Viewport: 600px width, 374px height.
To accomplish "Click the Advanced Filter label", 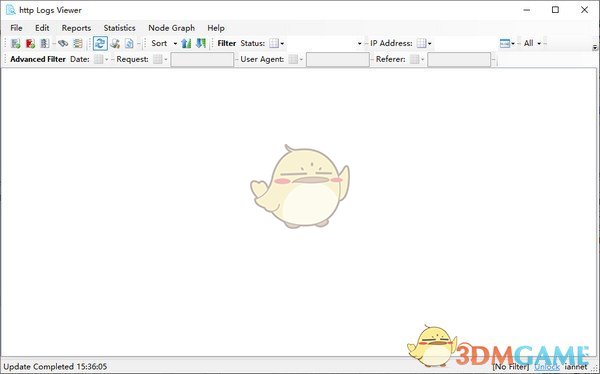I will 38,59.
